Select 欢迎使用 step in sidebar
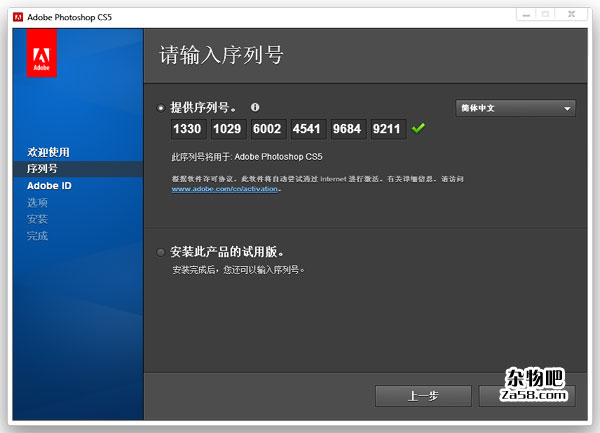600x433 pixels. [48, 152]
